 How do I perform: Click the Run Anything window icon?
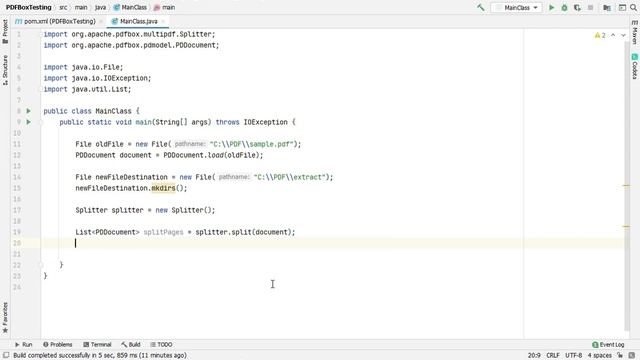click(622, 7)
